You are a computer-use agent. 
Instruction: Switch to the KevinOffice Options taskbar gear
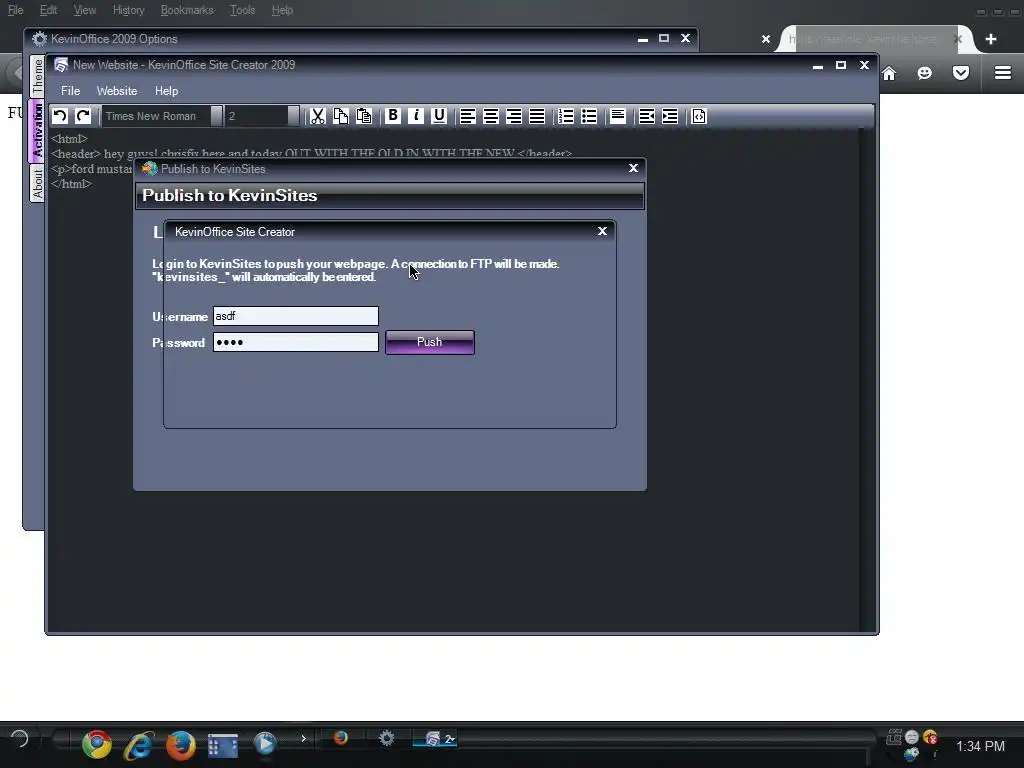coord(387,739)
